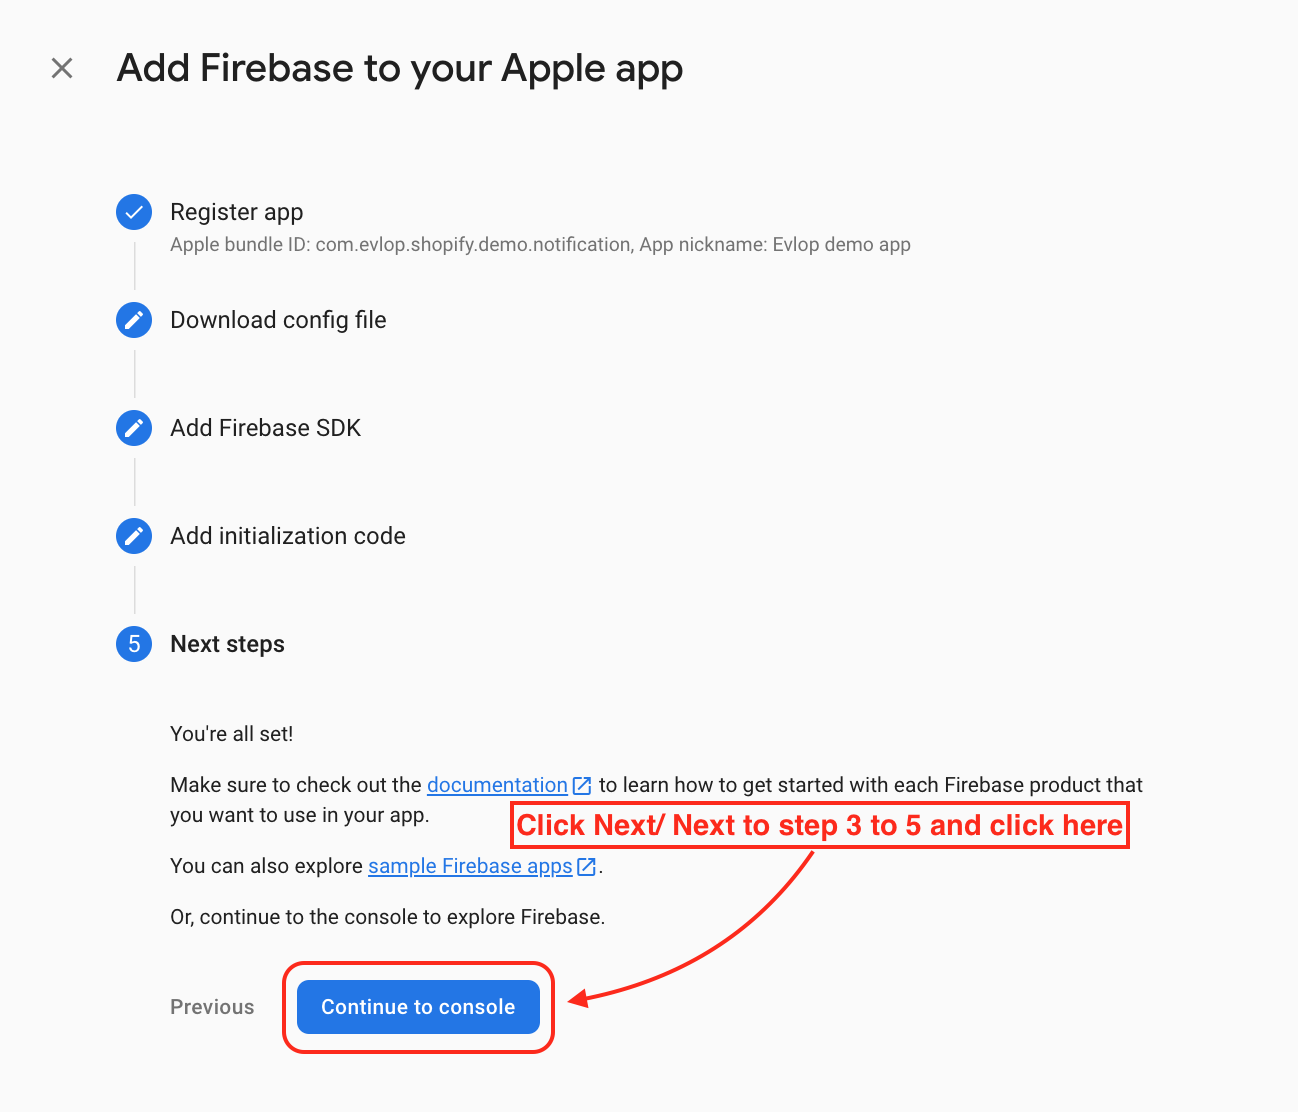Viewport: 1298px width, 1112px height.
Task: Click the Add Firebase SDK pencil icon
Action: [x=134, y=428]
